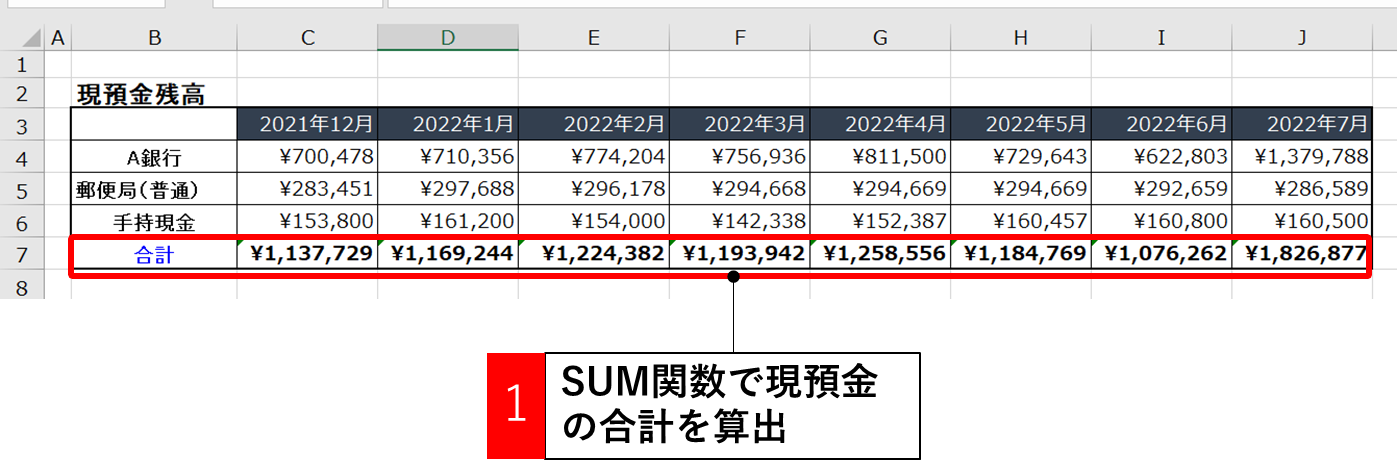Click the A銀行 row label

click(154, 157)
